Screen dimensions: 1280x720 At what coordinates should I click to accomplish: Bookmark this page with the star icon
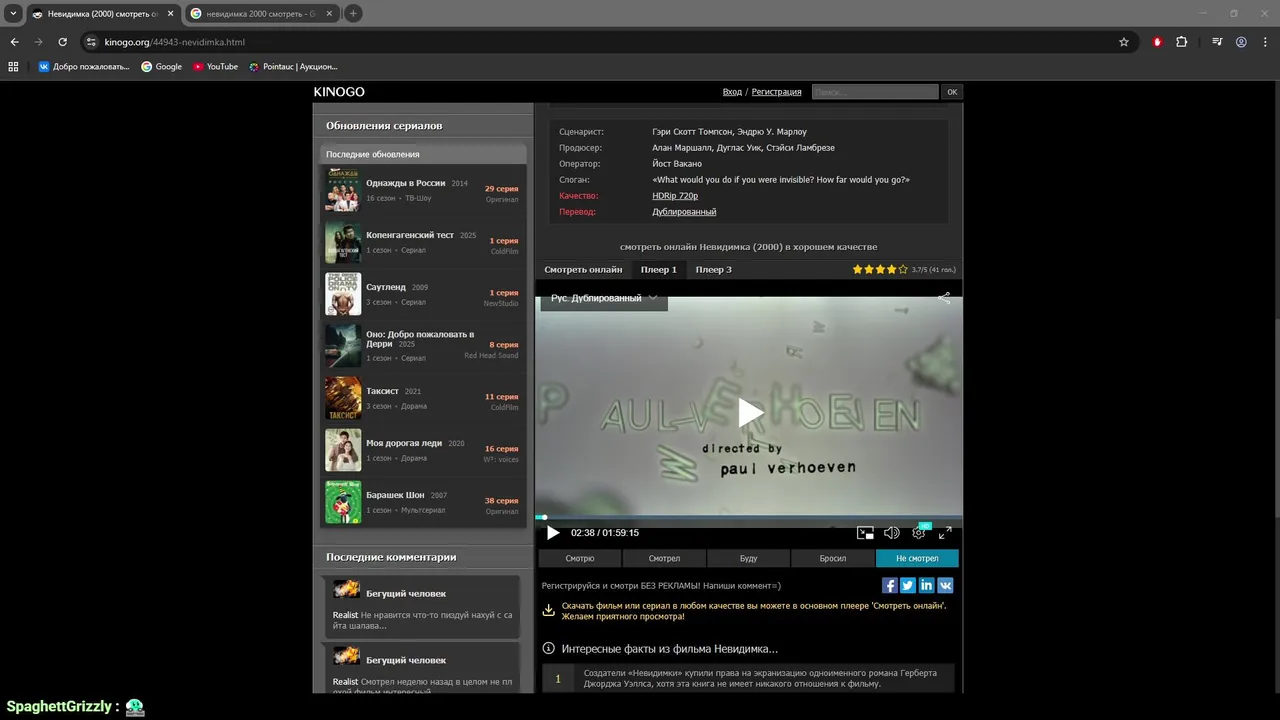tap(1124, 42)
